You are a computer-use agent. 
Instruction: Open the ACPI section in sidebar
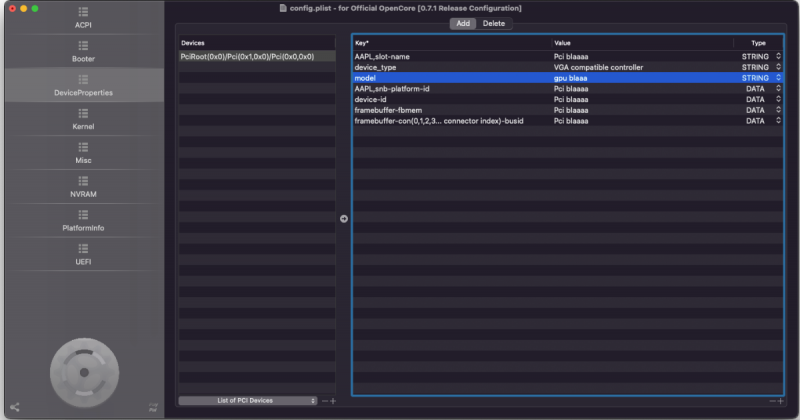(x=83, y=18)
